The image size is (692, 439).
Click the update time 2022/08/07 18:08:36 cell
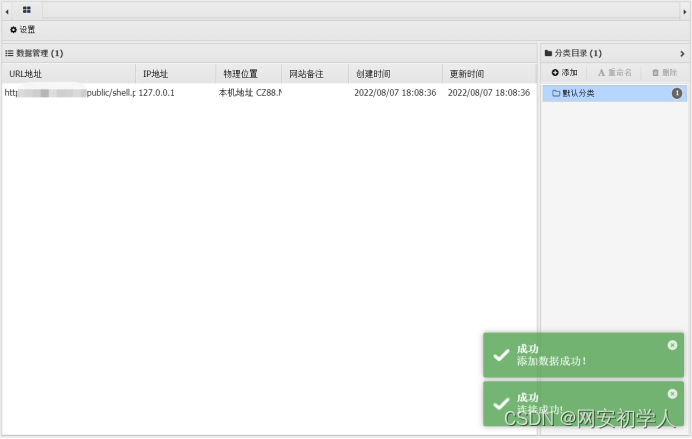[489, 93]
